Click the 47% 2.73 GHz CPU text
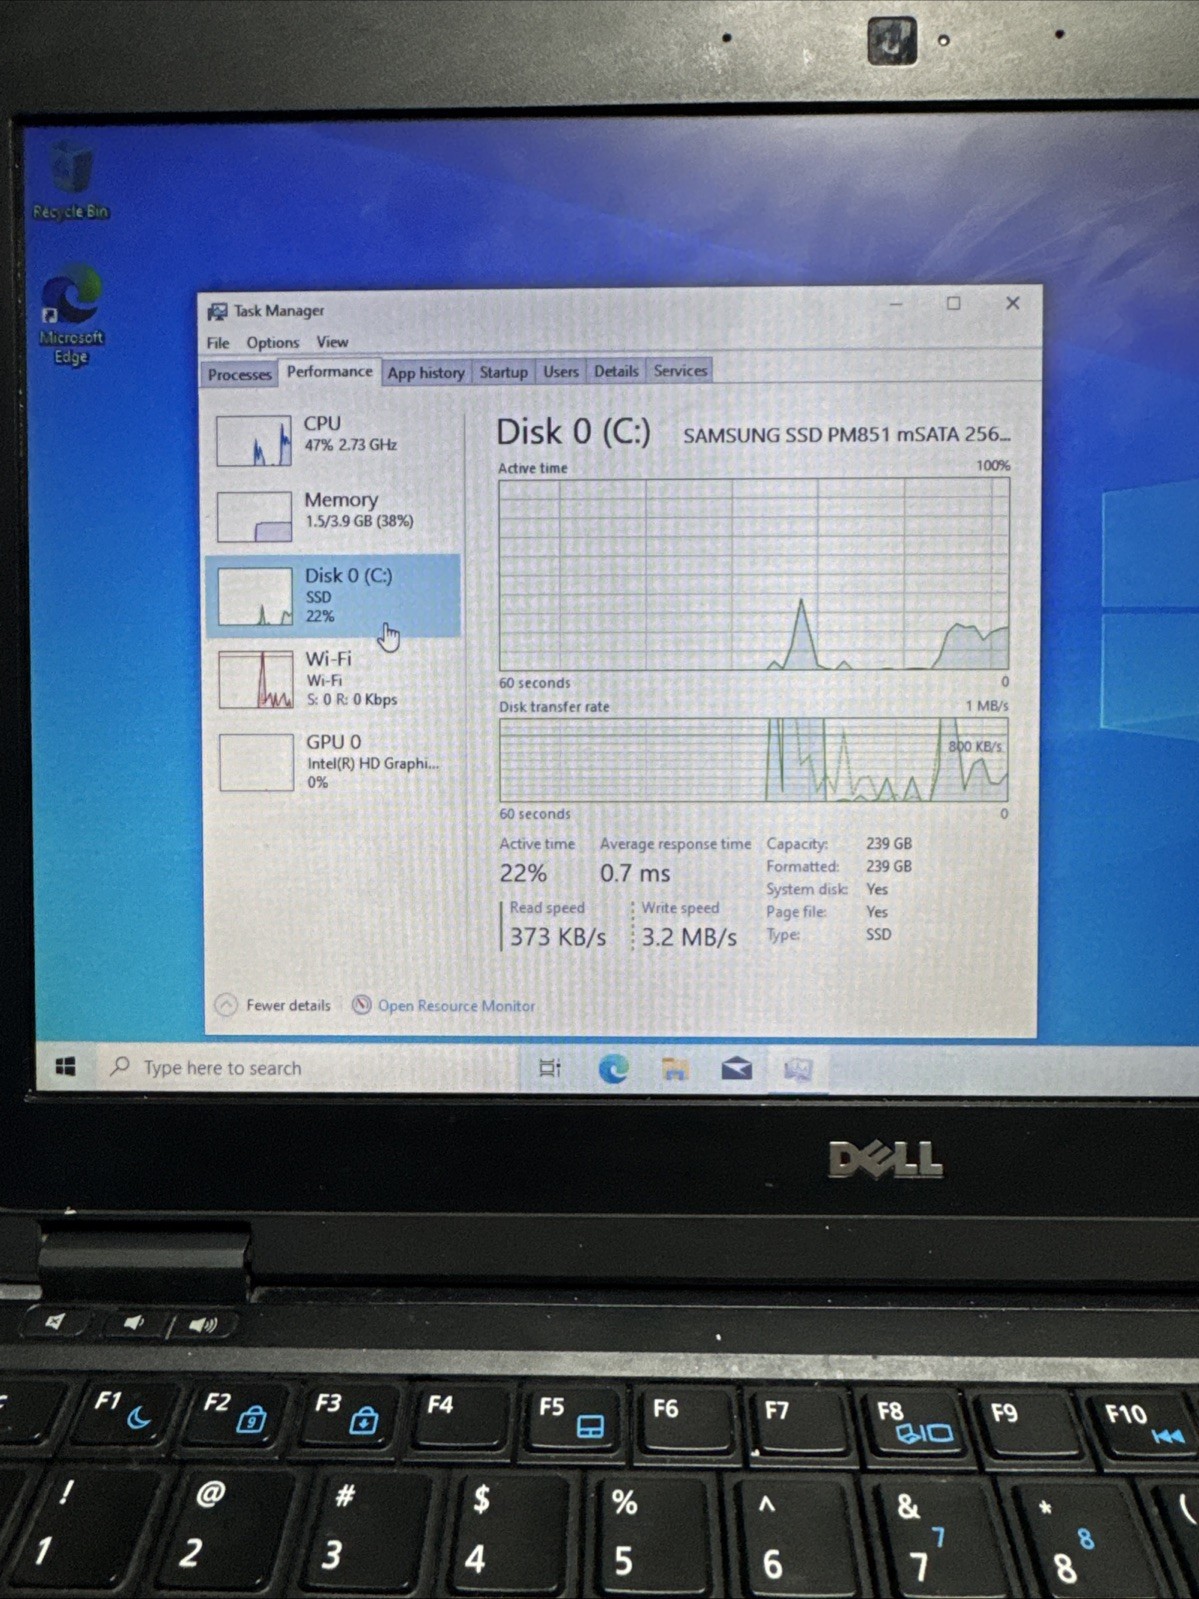This screenshot has width=1199, height=1599. click(350, 445)
